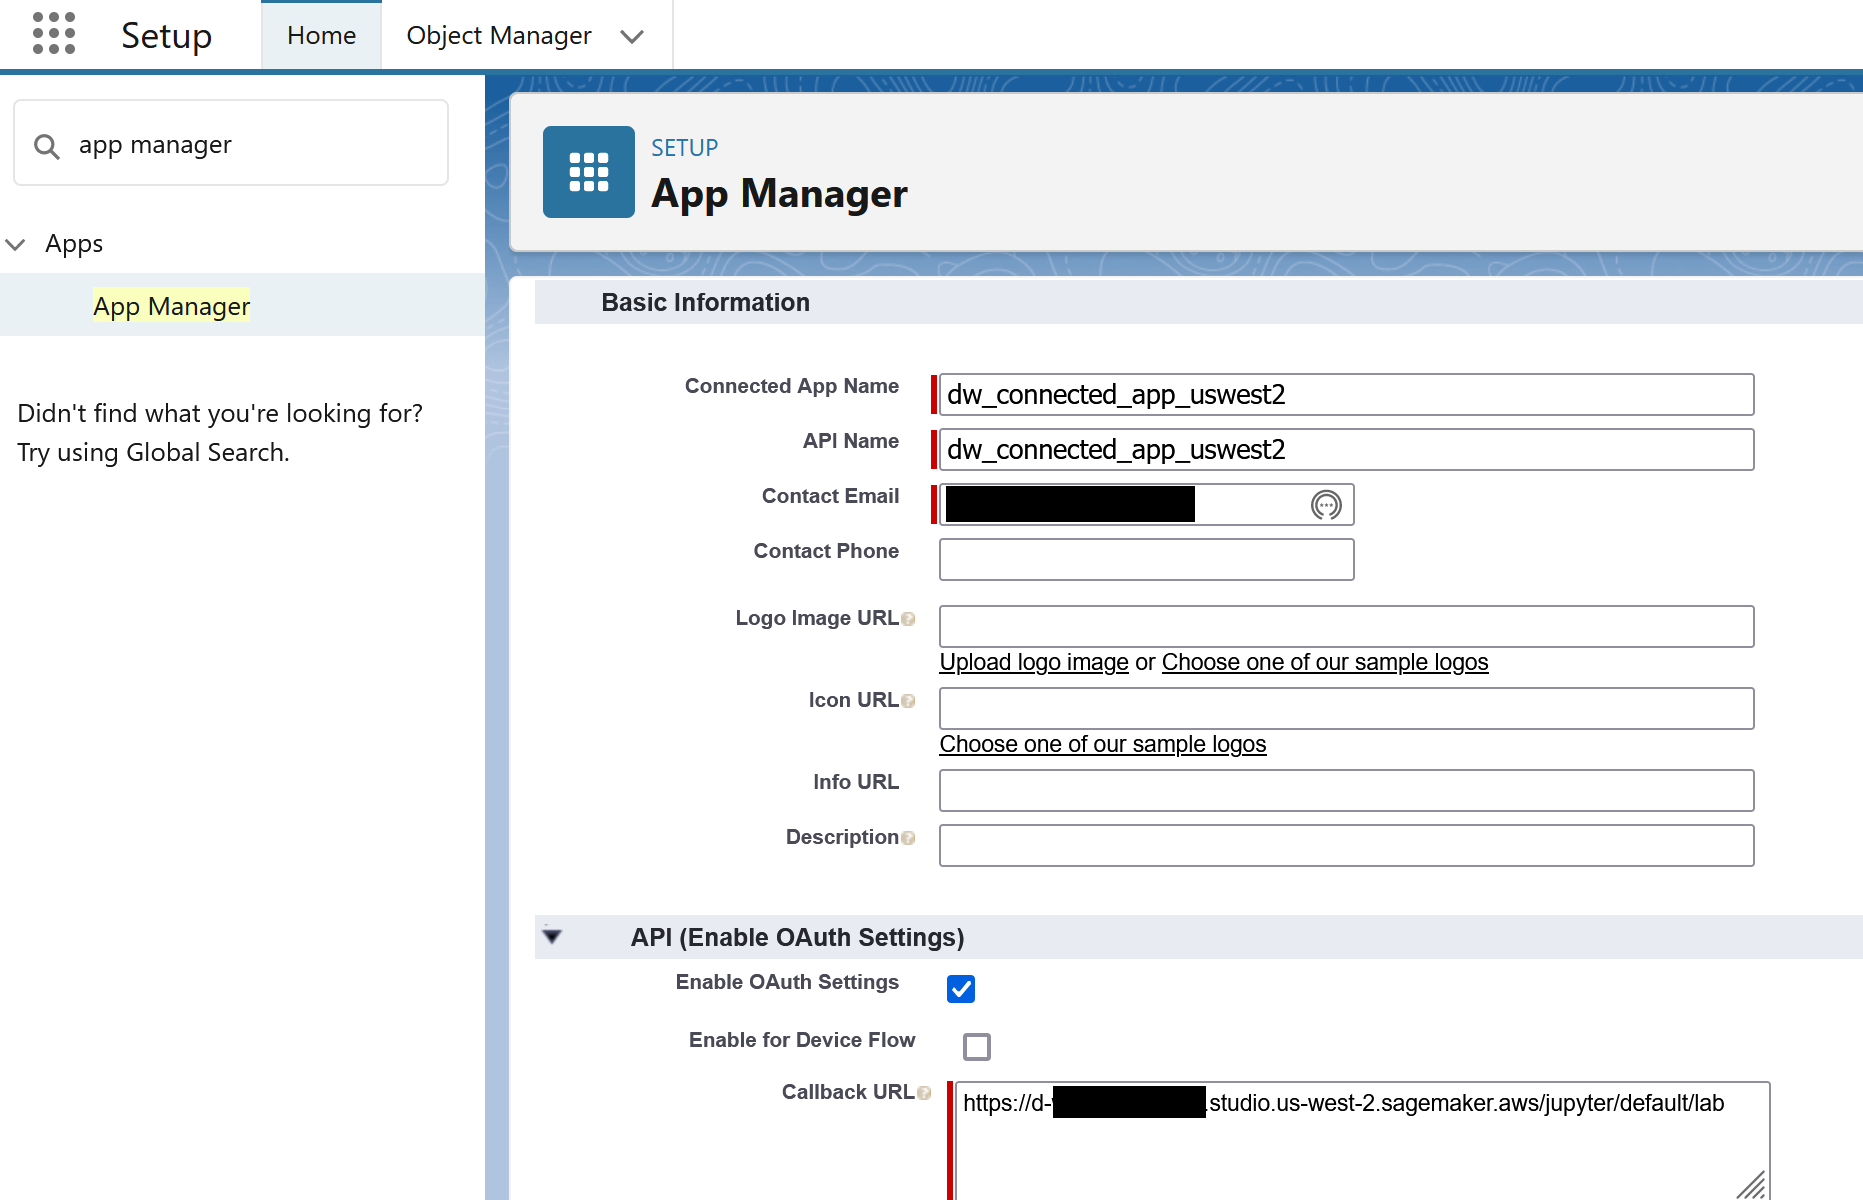Select App Manager in the sidebar tree
Screen dimensions: 1863x1200
171,306
